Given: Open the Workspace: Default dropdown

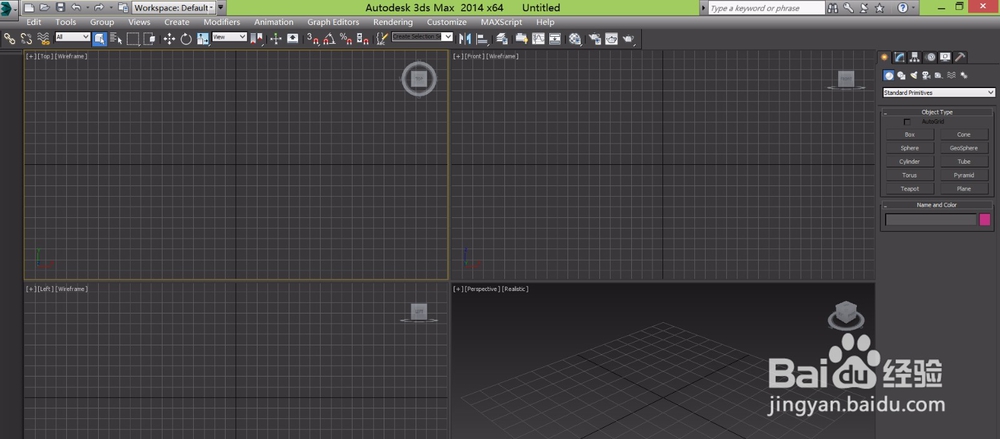Looking at the screenshot, I should [173, 8].
